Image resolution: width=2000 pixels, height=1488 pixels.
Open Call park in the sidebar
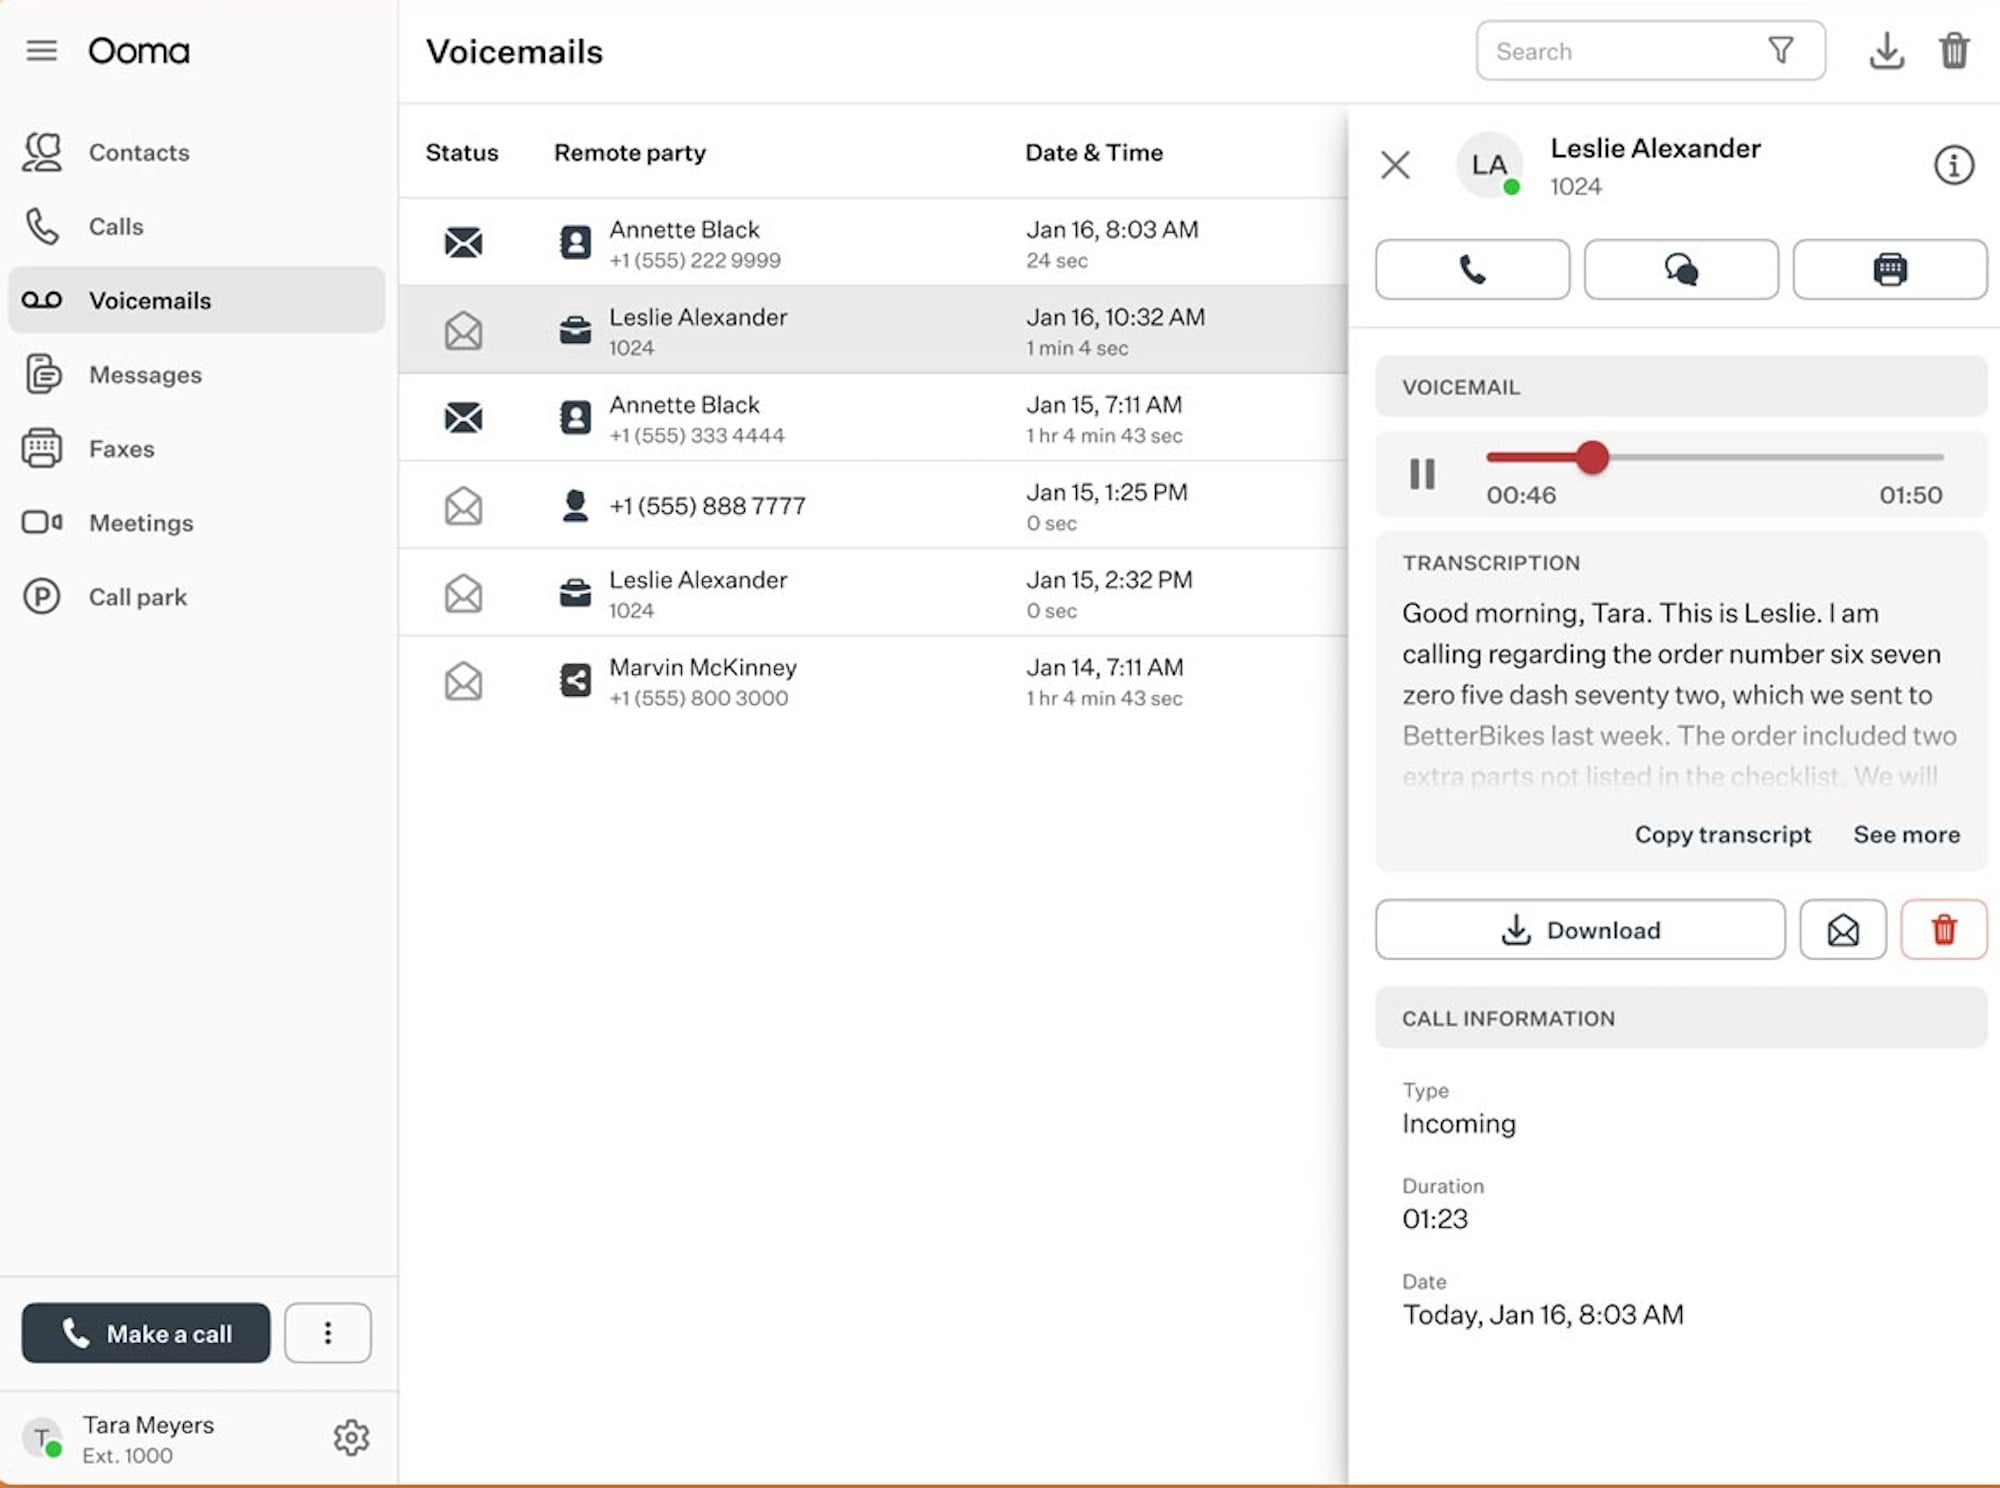tap(196, 596)
